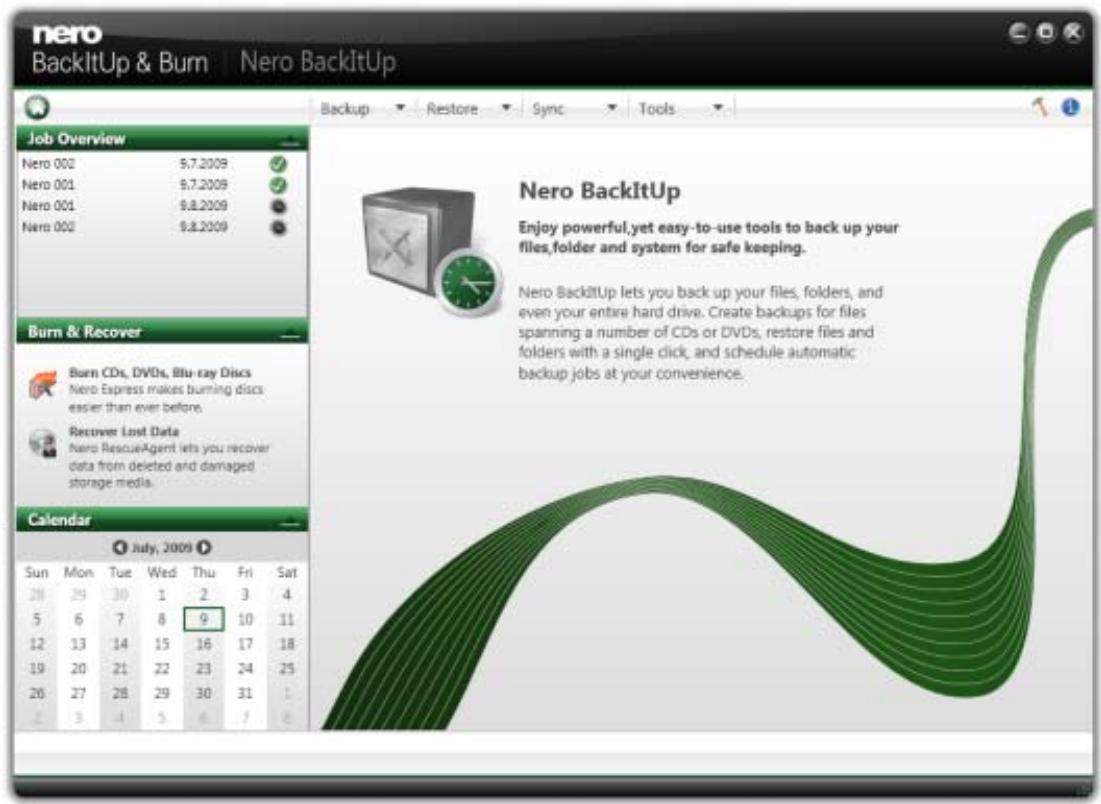Collapse the Job Overview panel
Screen dimensions: 1101x804
coord(290,140)
